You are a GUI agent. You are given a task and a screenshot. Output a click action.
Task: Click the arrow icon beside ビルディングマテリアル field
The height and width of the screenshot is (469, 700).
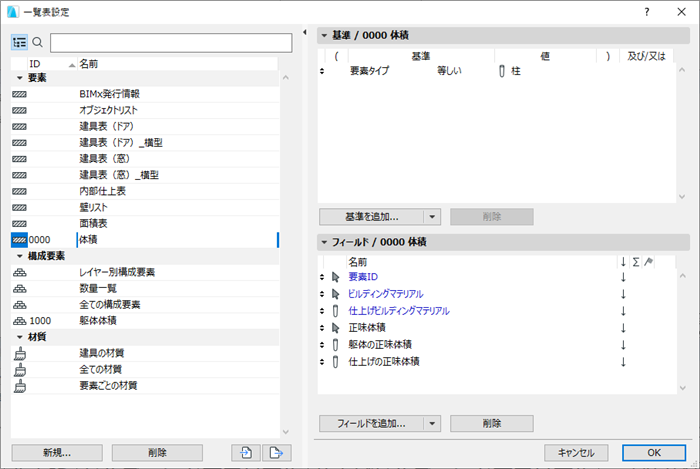click(336, 294)
